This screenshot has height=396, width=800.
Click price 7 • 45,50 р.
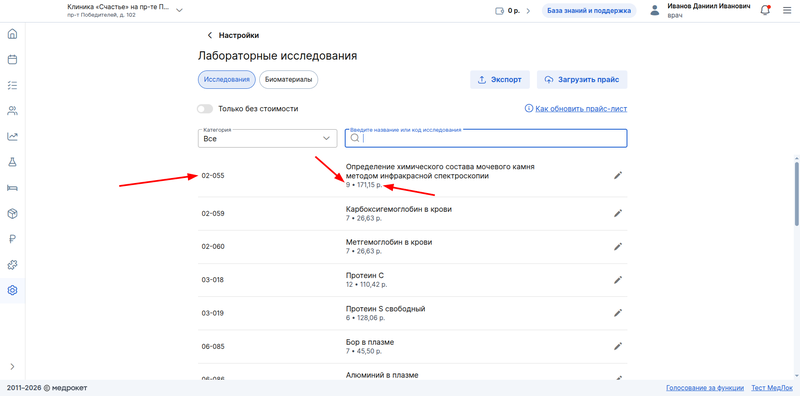click(x=364, y=351)
